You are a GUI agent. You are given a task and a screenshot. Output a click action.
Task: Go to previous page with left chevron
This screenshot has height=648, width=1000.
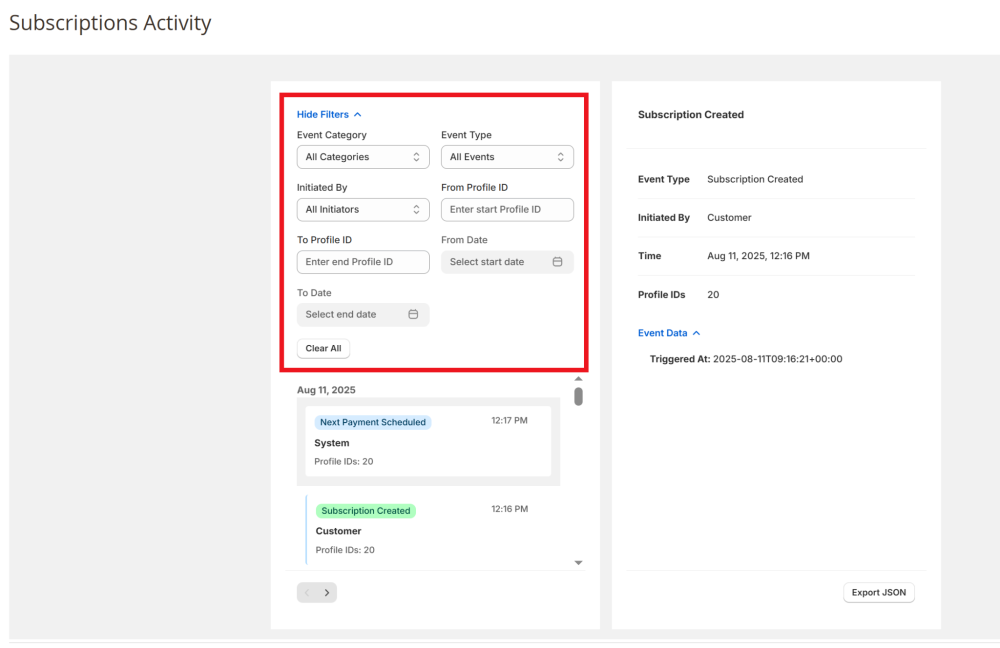point(307,593)
